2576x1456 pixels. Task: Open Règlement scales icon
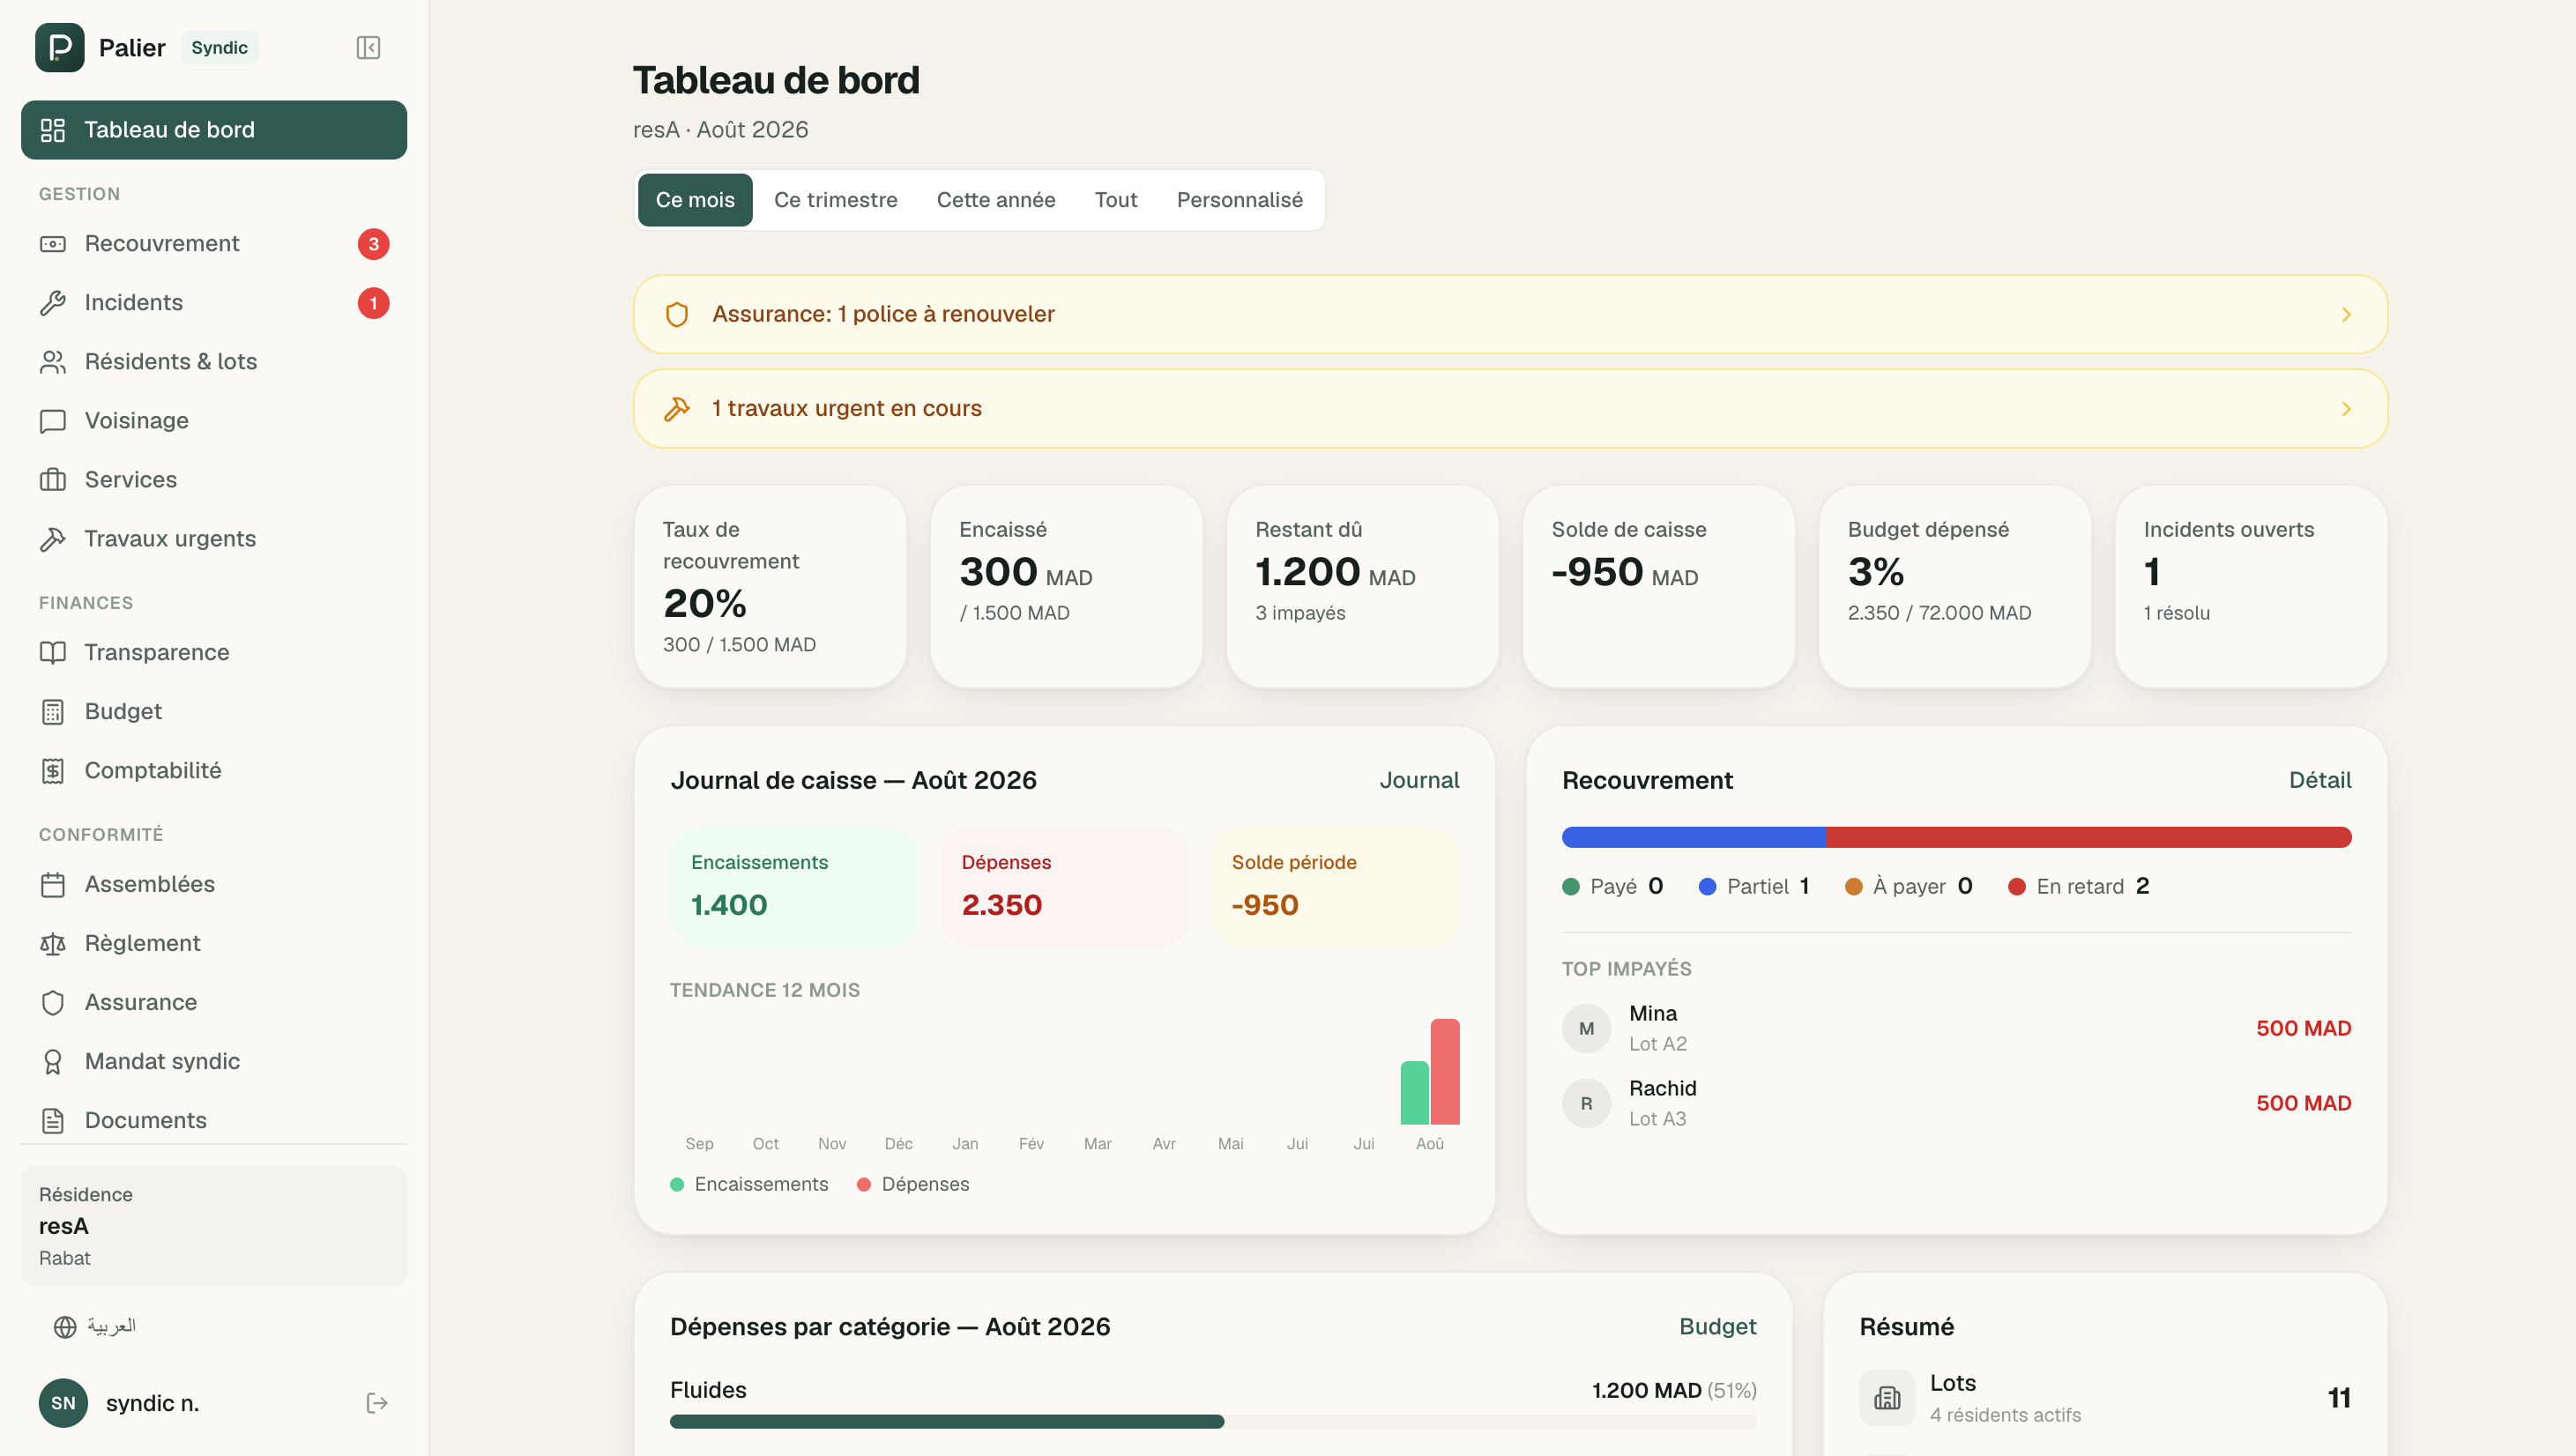click(53, 944)
